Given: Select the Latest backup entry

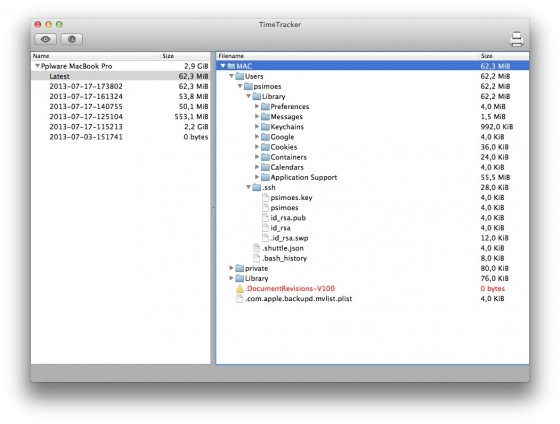Looking at the screenshot, I should click(x=121, y=76).
